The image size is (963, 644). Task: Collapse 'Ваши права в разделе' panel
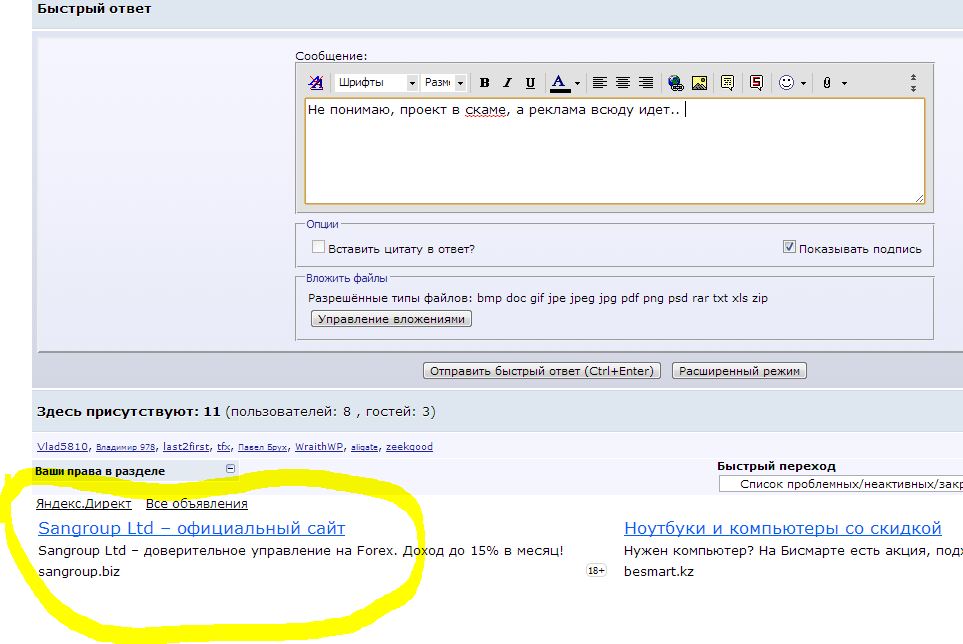tap(230, 469)
